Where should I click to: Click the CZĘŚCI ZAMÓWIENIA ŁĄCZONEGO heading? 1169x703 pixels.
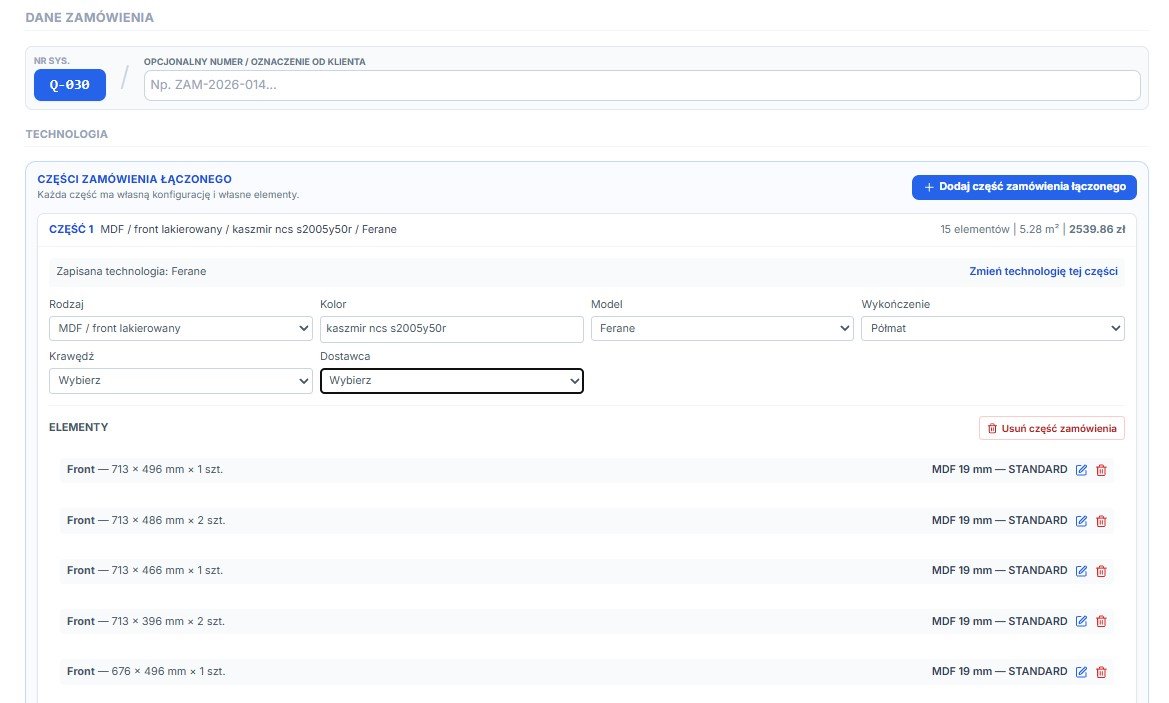click(x=134, y=179)
